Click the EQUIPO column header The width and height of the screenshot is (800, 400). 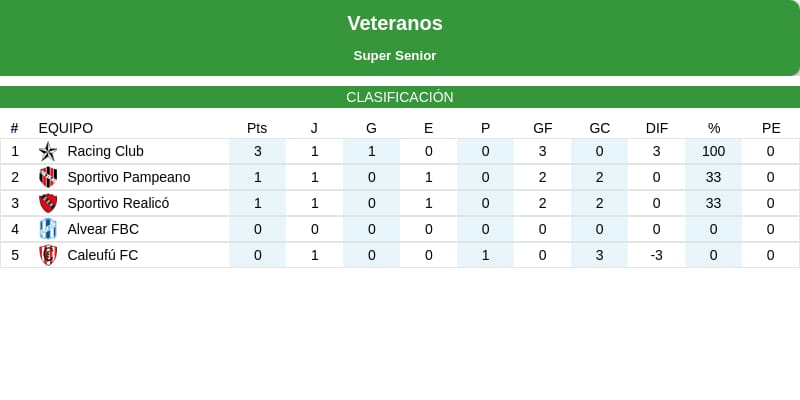click(66, 128)
